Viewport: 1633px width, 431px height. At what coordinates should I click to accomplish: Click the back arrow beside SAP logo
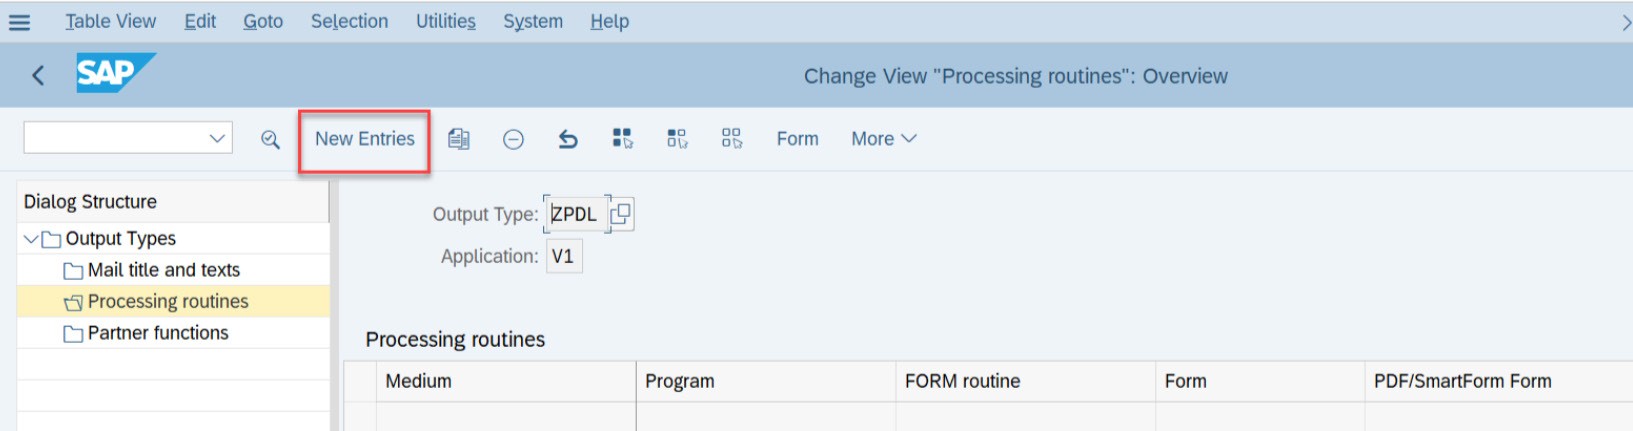(38, 75)
